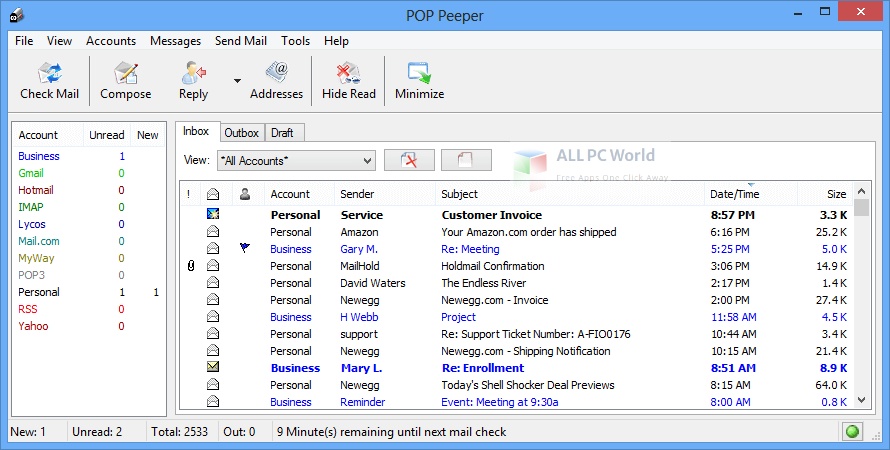
Task: Click the delete message button with red X
Action: point(409,160)
